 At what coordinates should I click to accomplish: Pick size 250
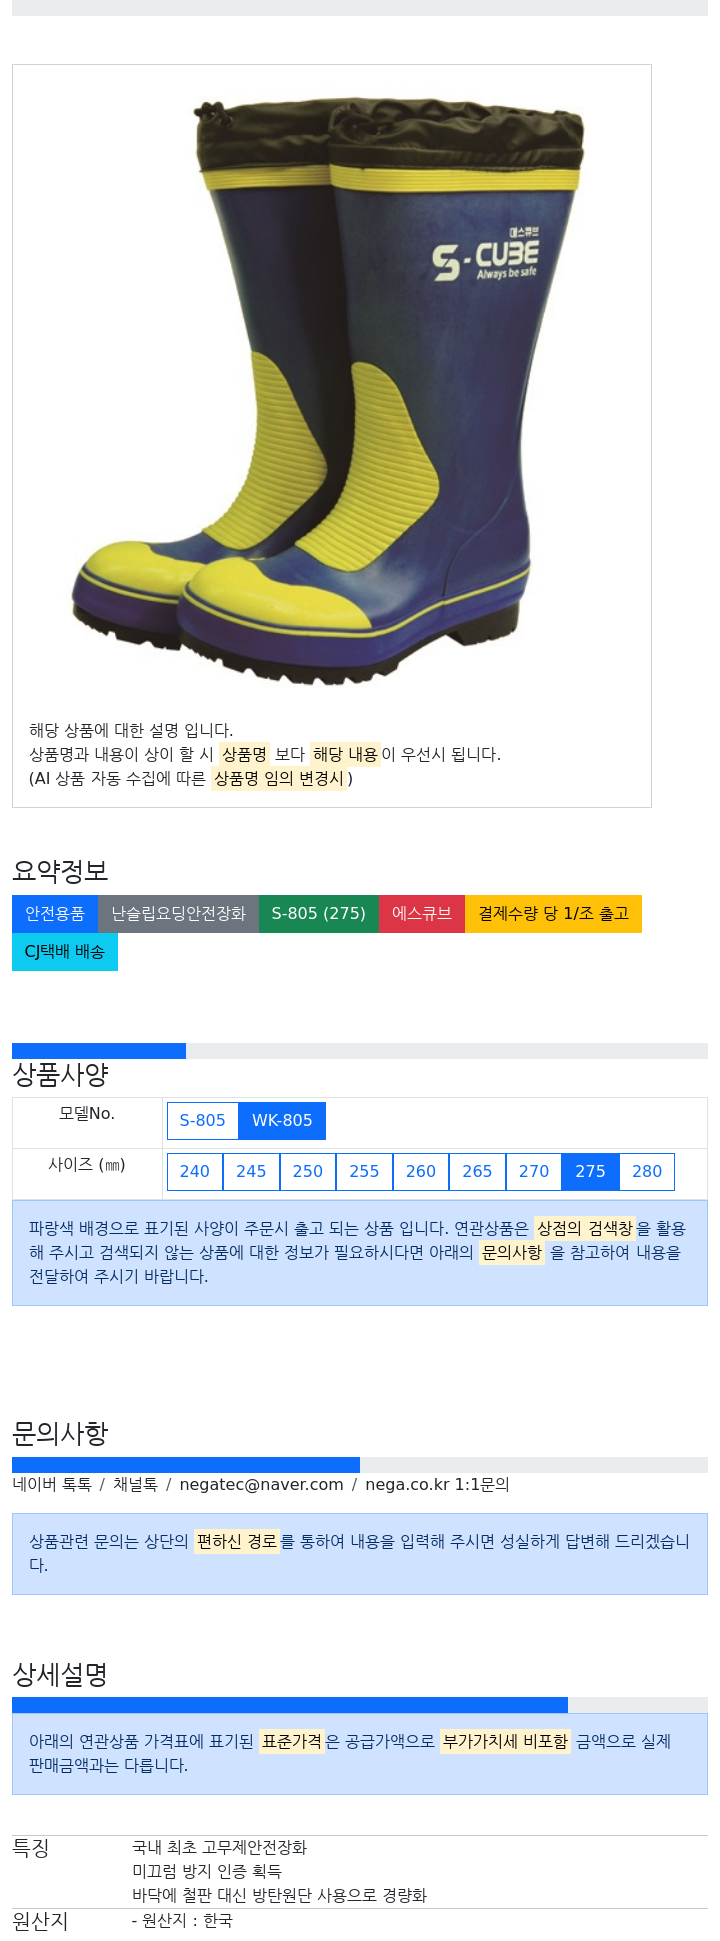tap(308, 1172)
